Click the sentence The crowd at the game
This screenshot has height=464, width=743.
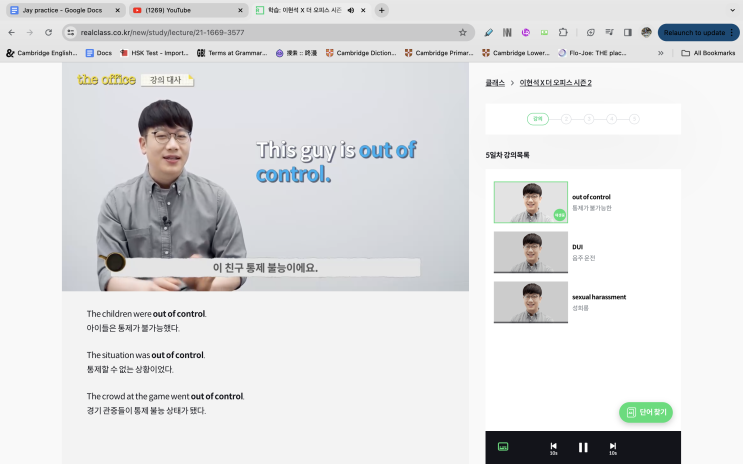click(165, 396)
